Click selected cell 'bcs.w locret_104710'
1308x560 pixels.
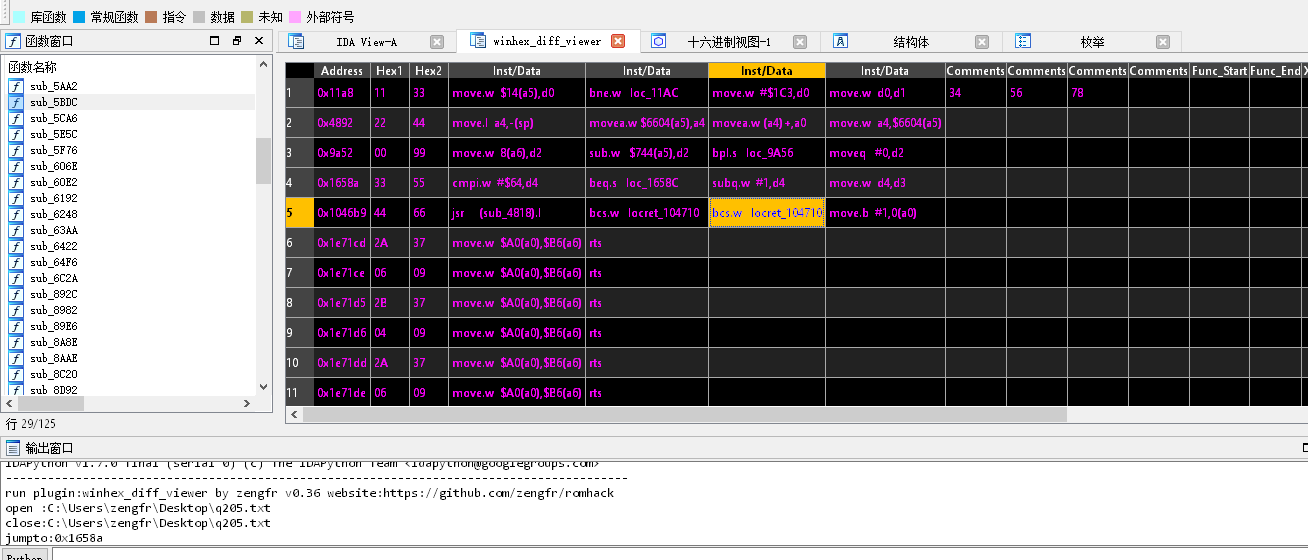[767, 213]
